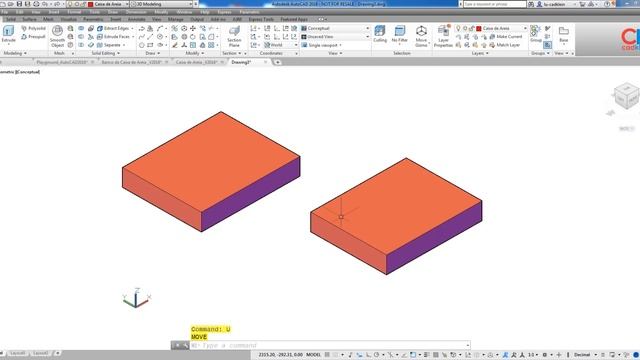Click the search keyword or phrase field

coord(494,4)
